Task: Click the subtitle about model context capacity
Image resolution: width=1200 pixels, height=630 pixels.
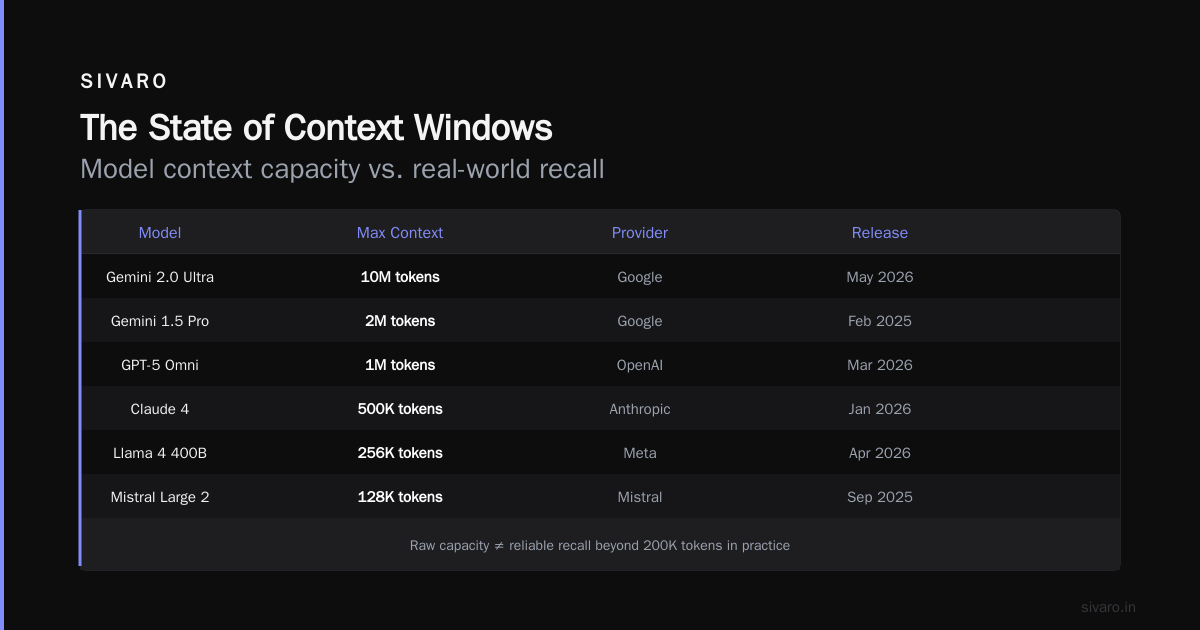Action: (342, 169)
